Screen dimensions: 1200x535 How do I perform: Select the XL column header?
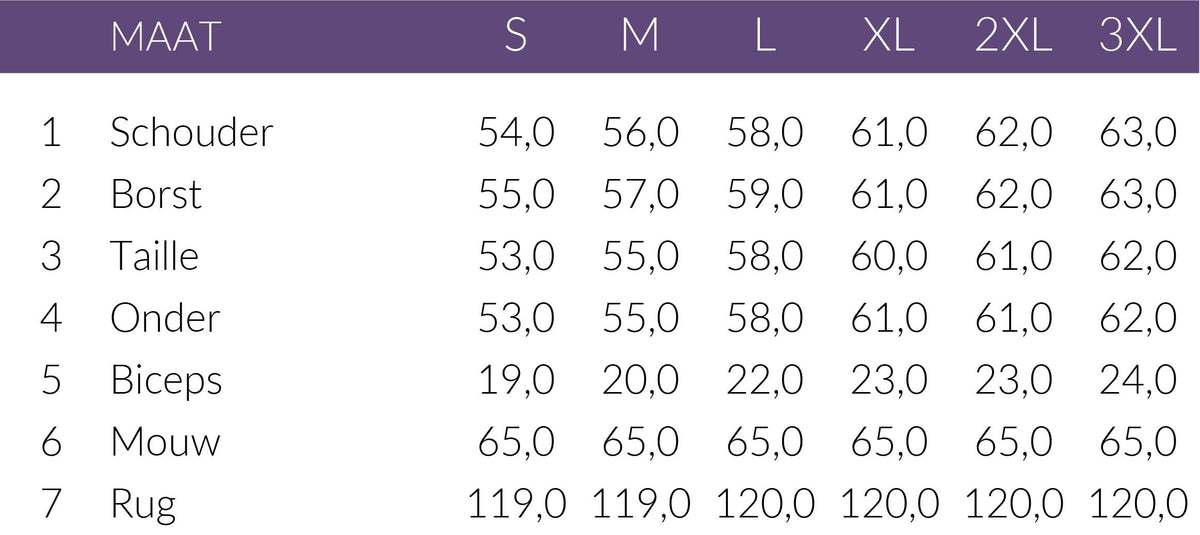tap(889, 37)
